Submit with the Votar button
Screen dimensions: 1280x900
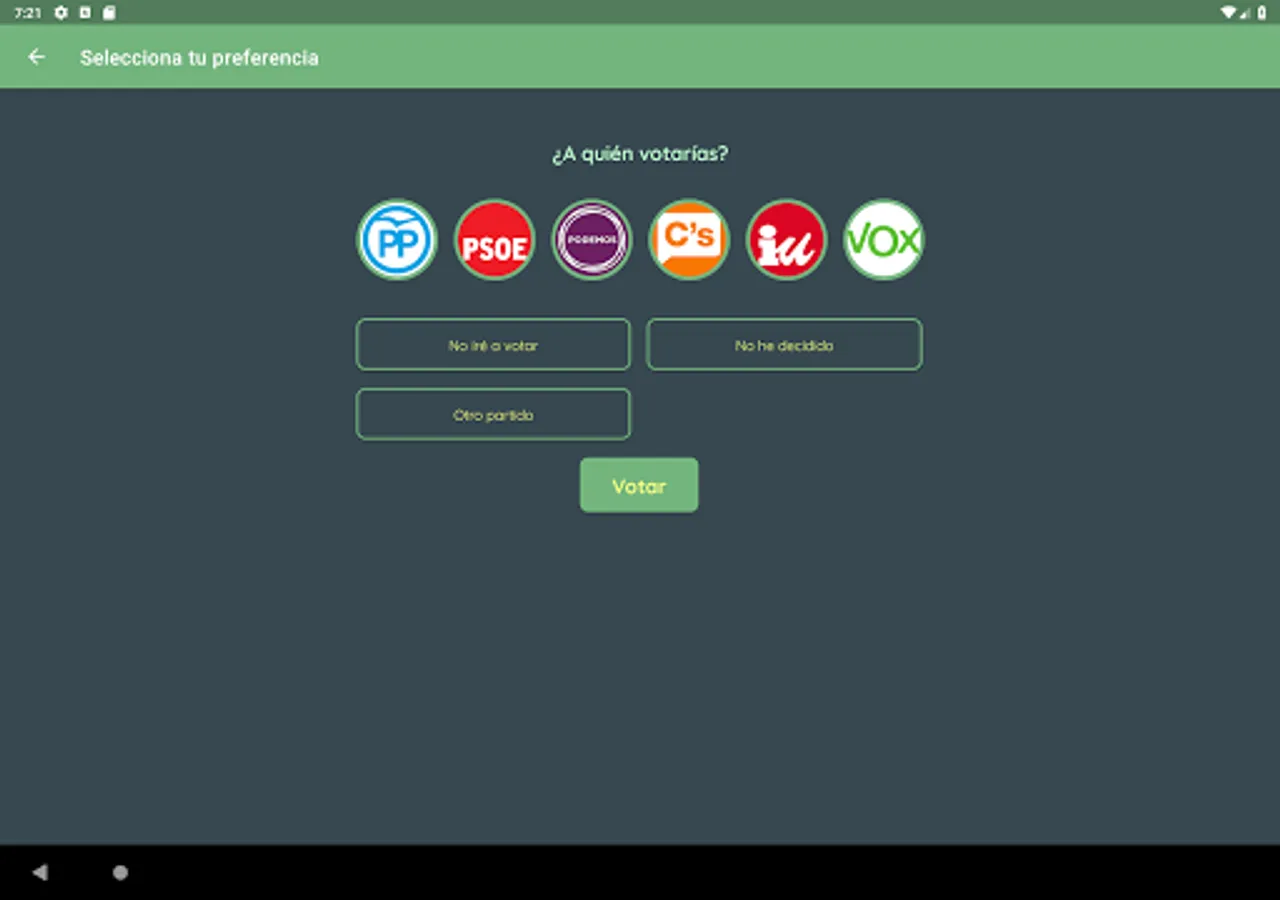click(x=639, y=486)
